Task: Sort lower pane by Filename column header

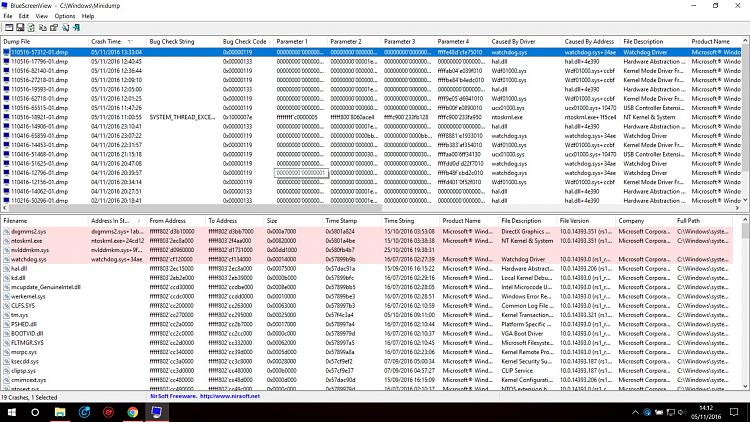Action: (x=44, y=221)
